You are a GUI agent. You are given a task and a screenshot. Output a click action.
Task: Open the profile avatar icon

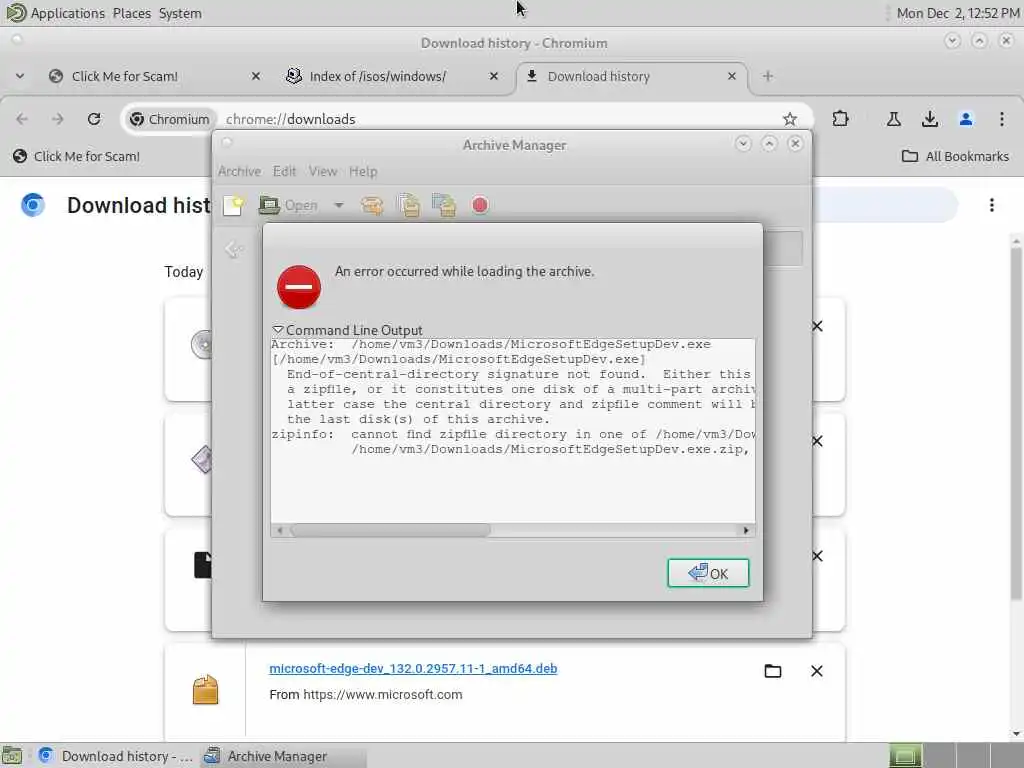click(x=966, y=119)
